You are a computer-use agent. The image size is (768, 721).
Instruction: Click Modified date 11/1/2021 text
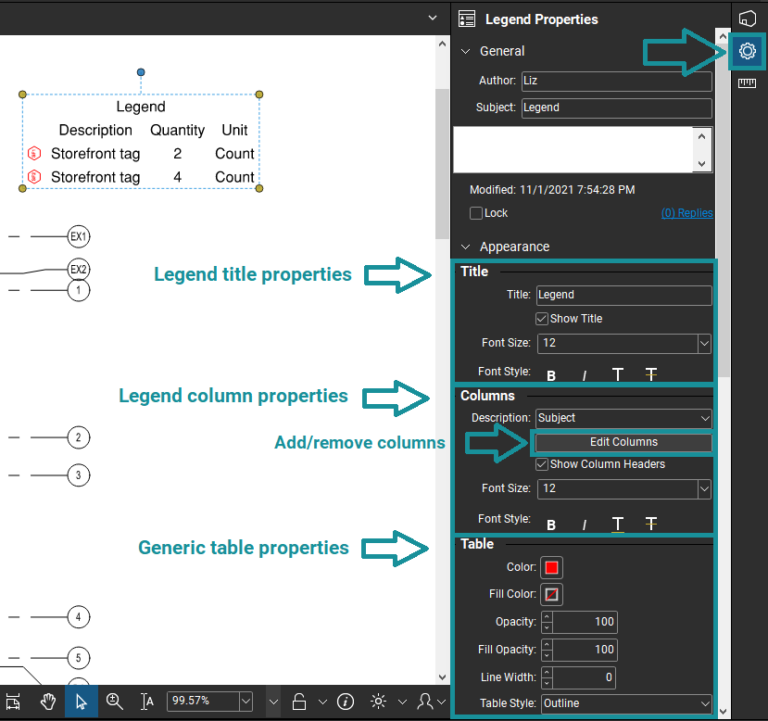pos(552,190)
